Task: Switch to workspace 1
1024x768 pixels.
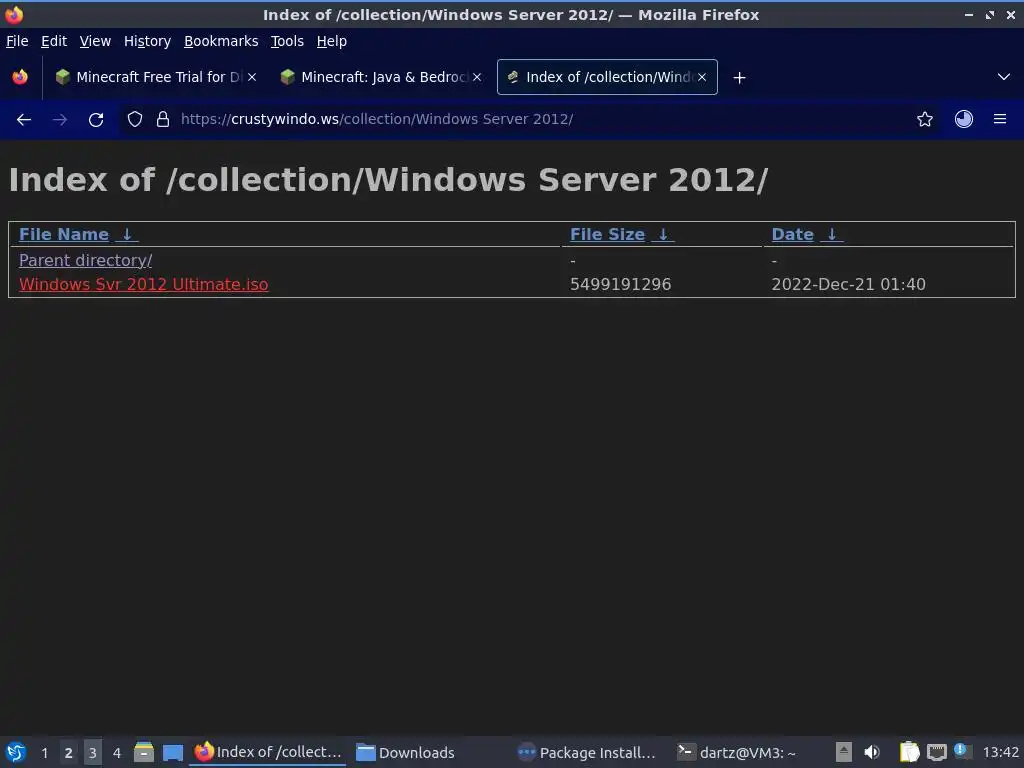Action: click(44, 753)
